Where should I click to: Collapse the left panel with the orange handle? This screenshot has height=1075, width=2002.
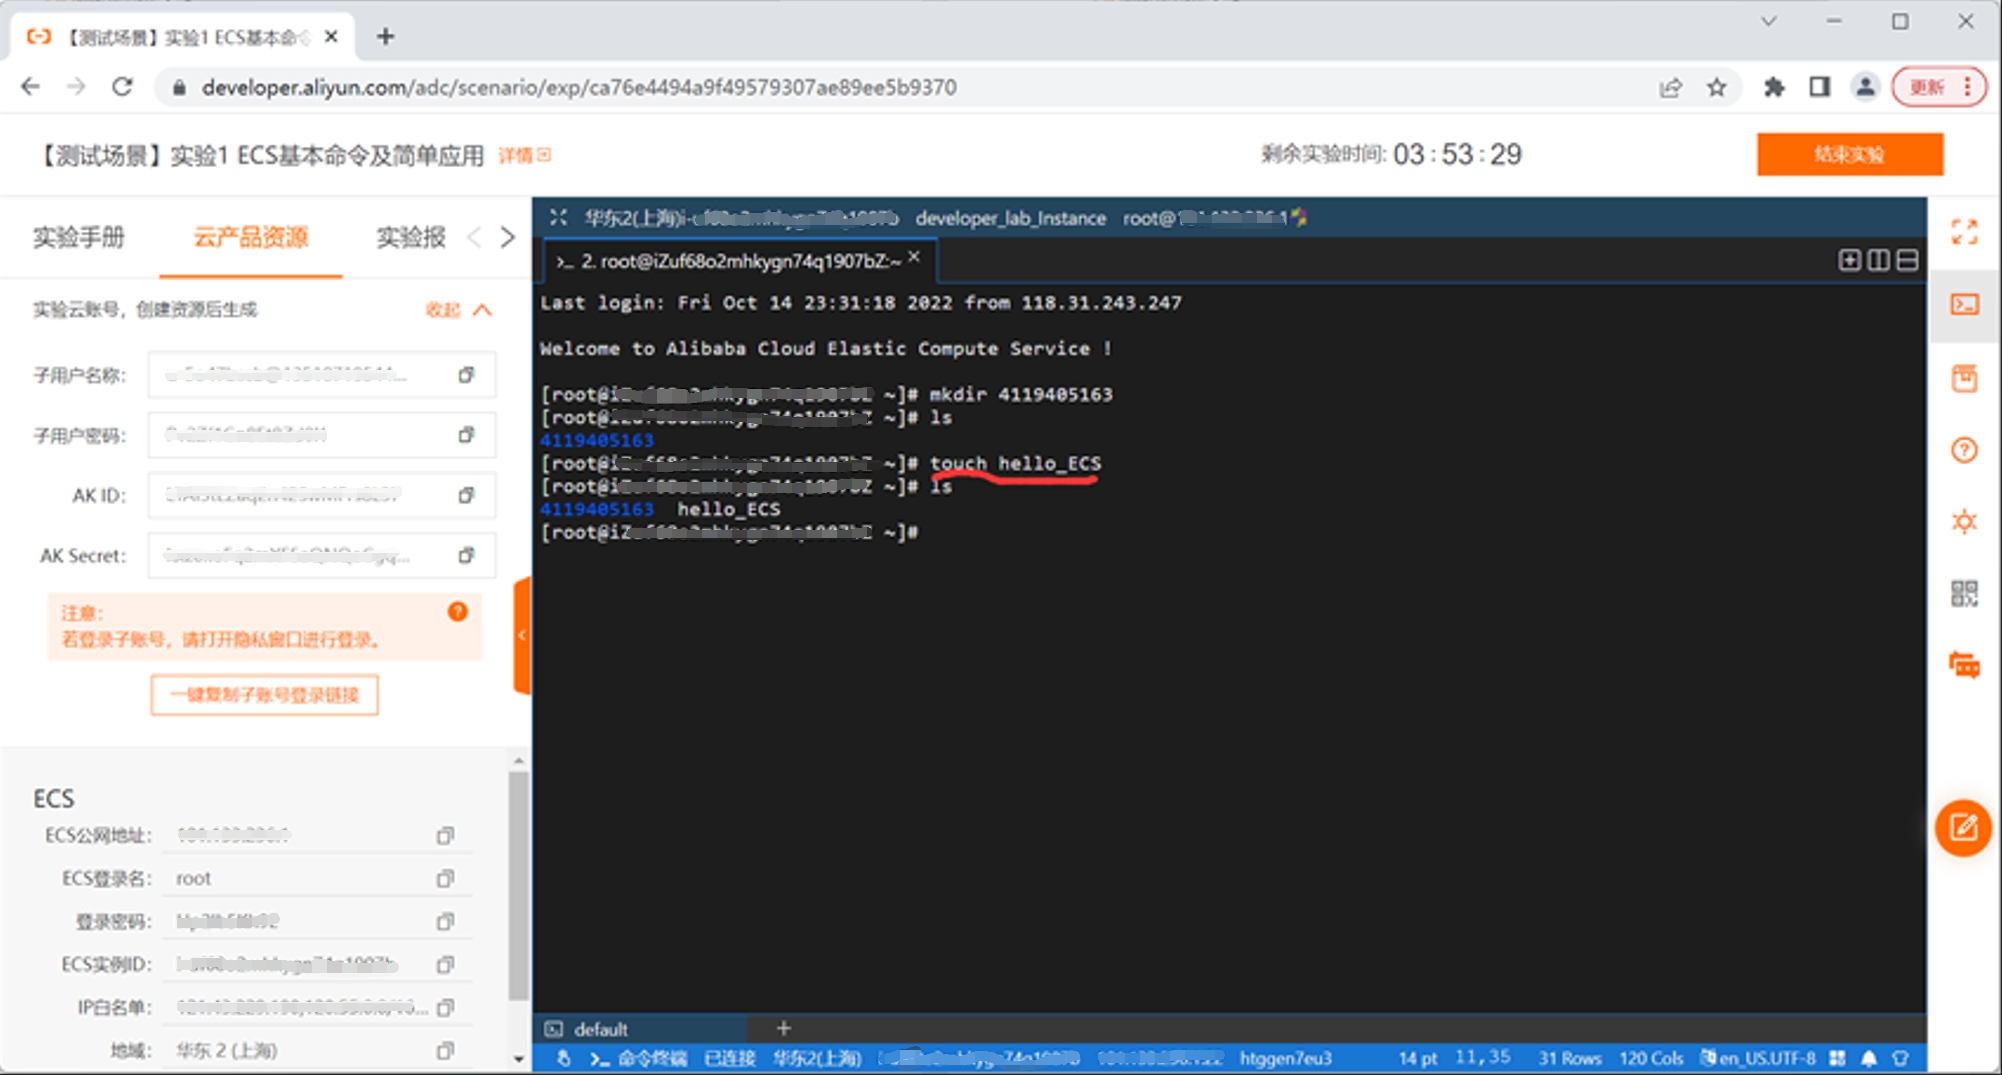[x=522, y=635]
